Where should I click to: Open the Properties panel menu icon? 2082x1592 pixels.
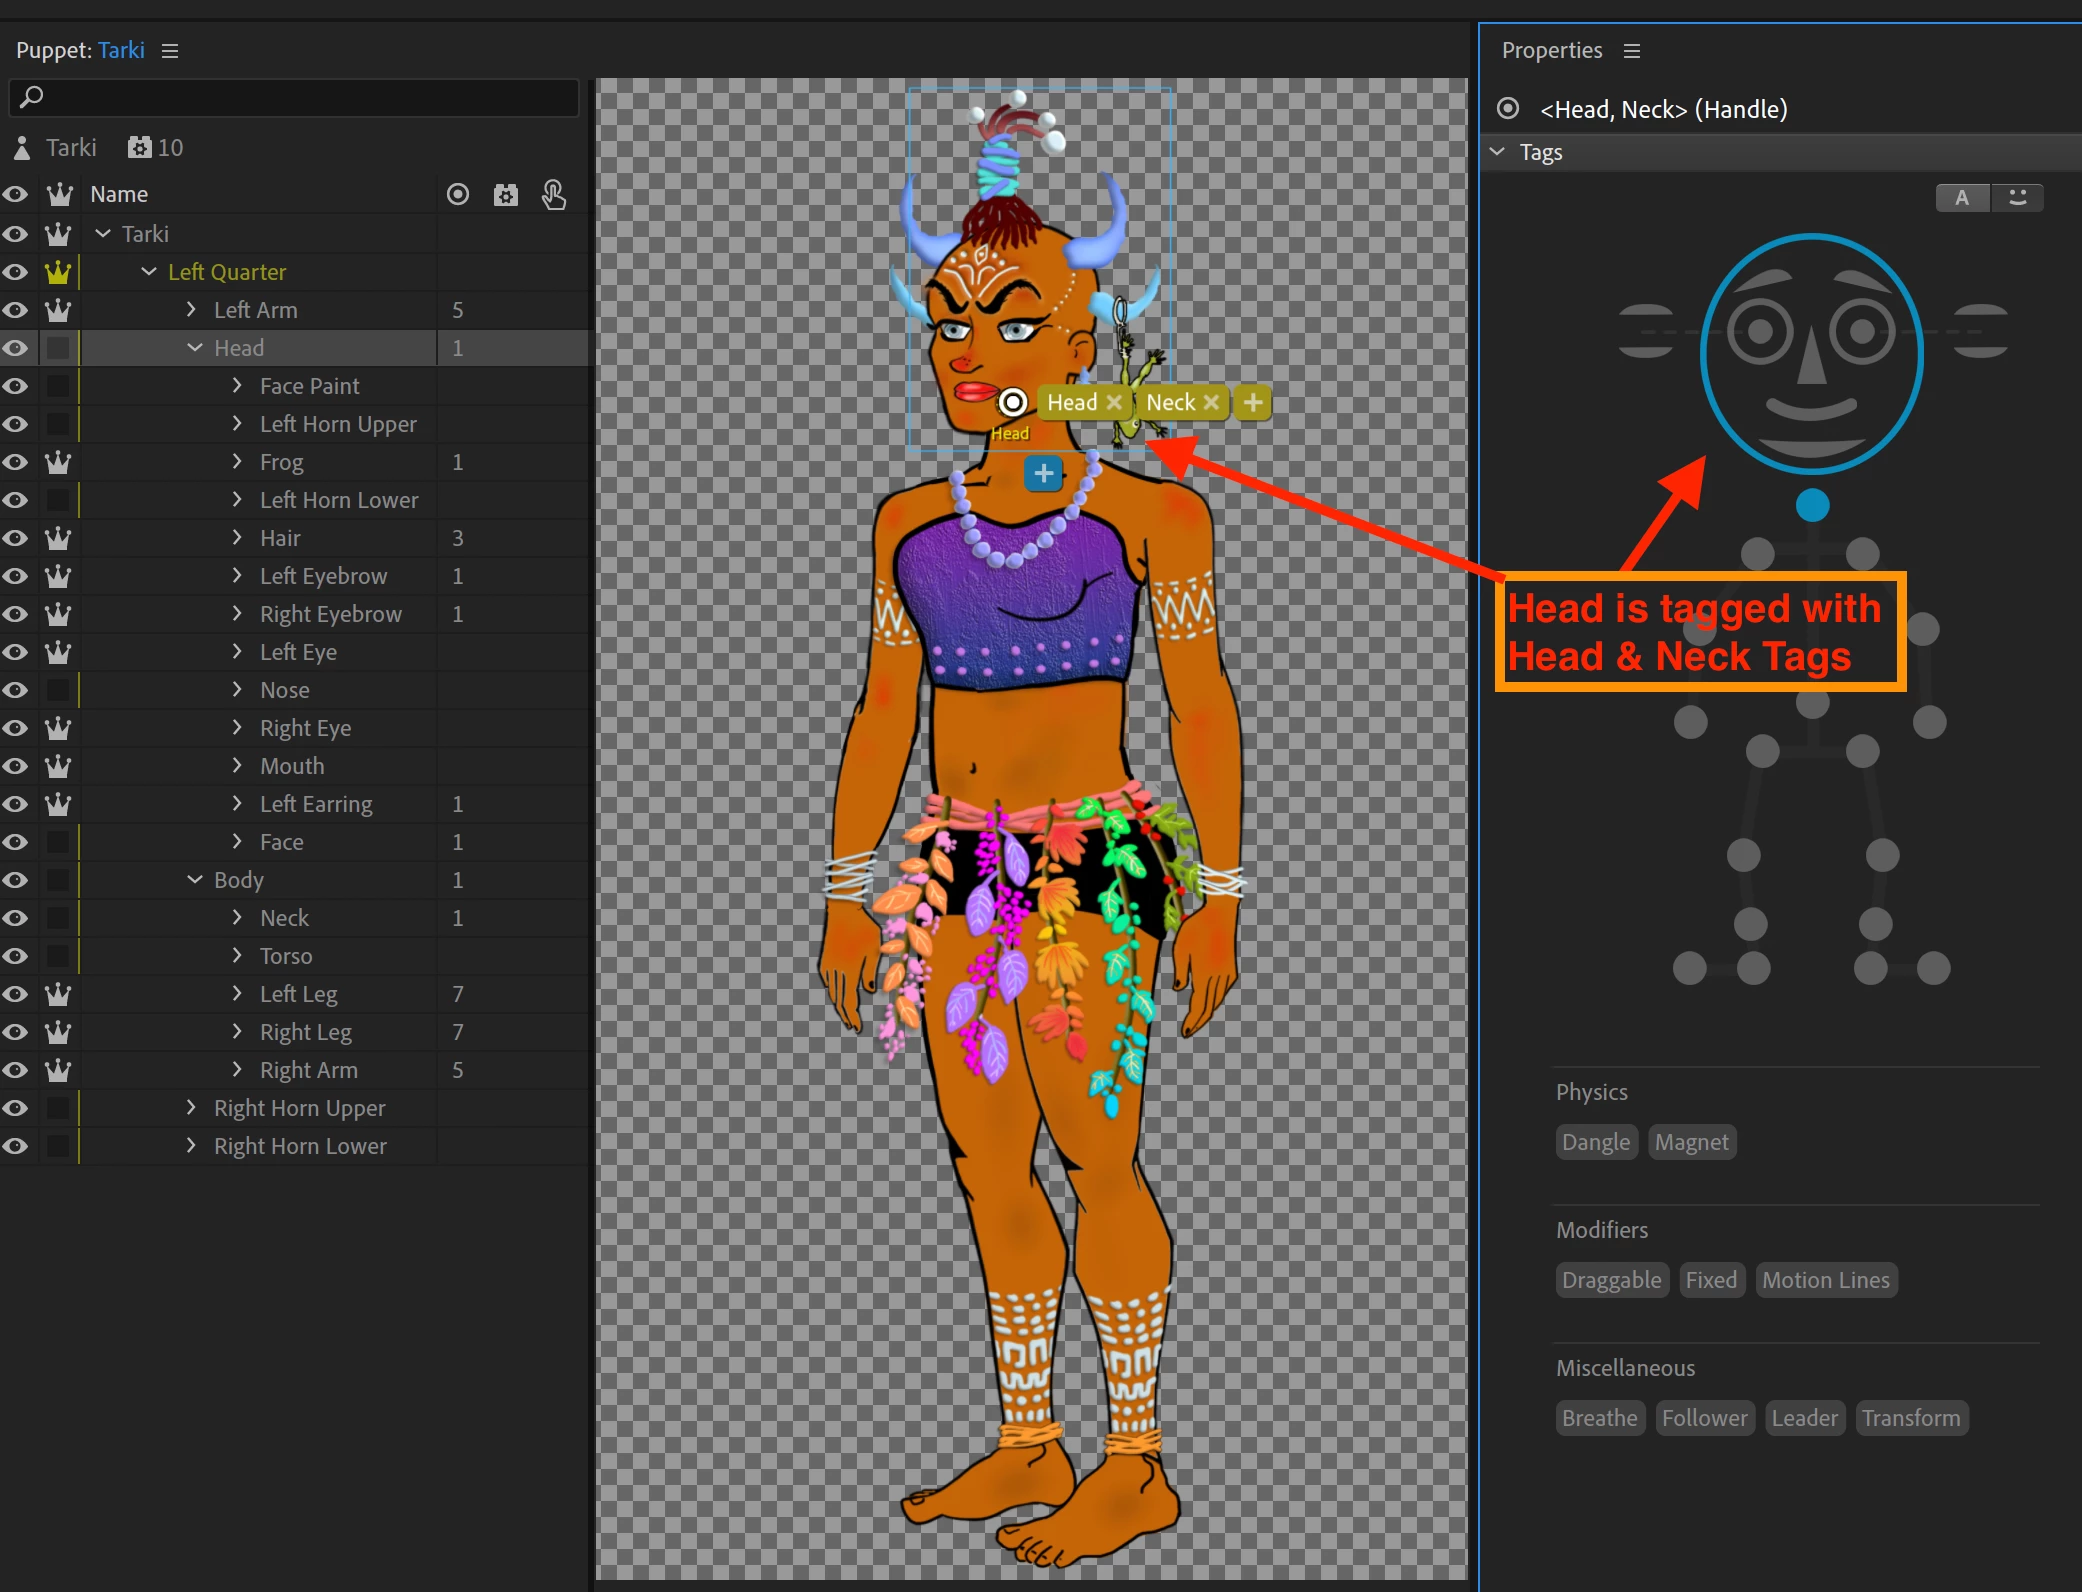point(1632,51)
